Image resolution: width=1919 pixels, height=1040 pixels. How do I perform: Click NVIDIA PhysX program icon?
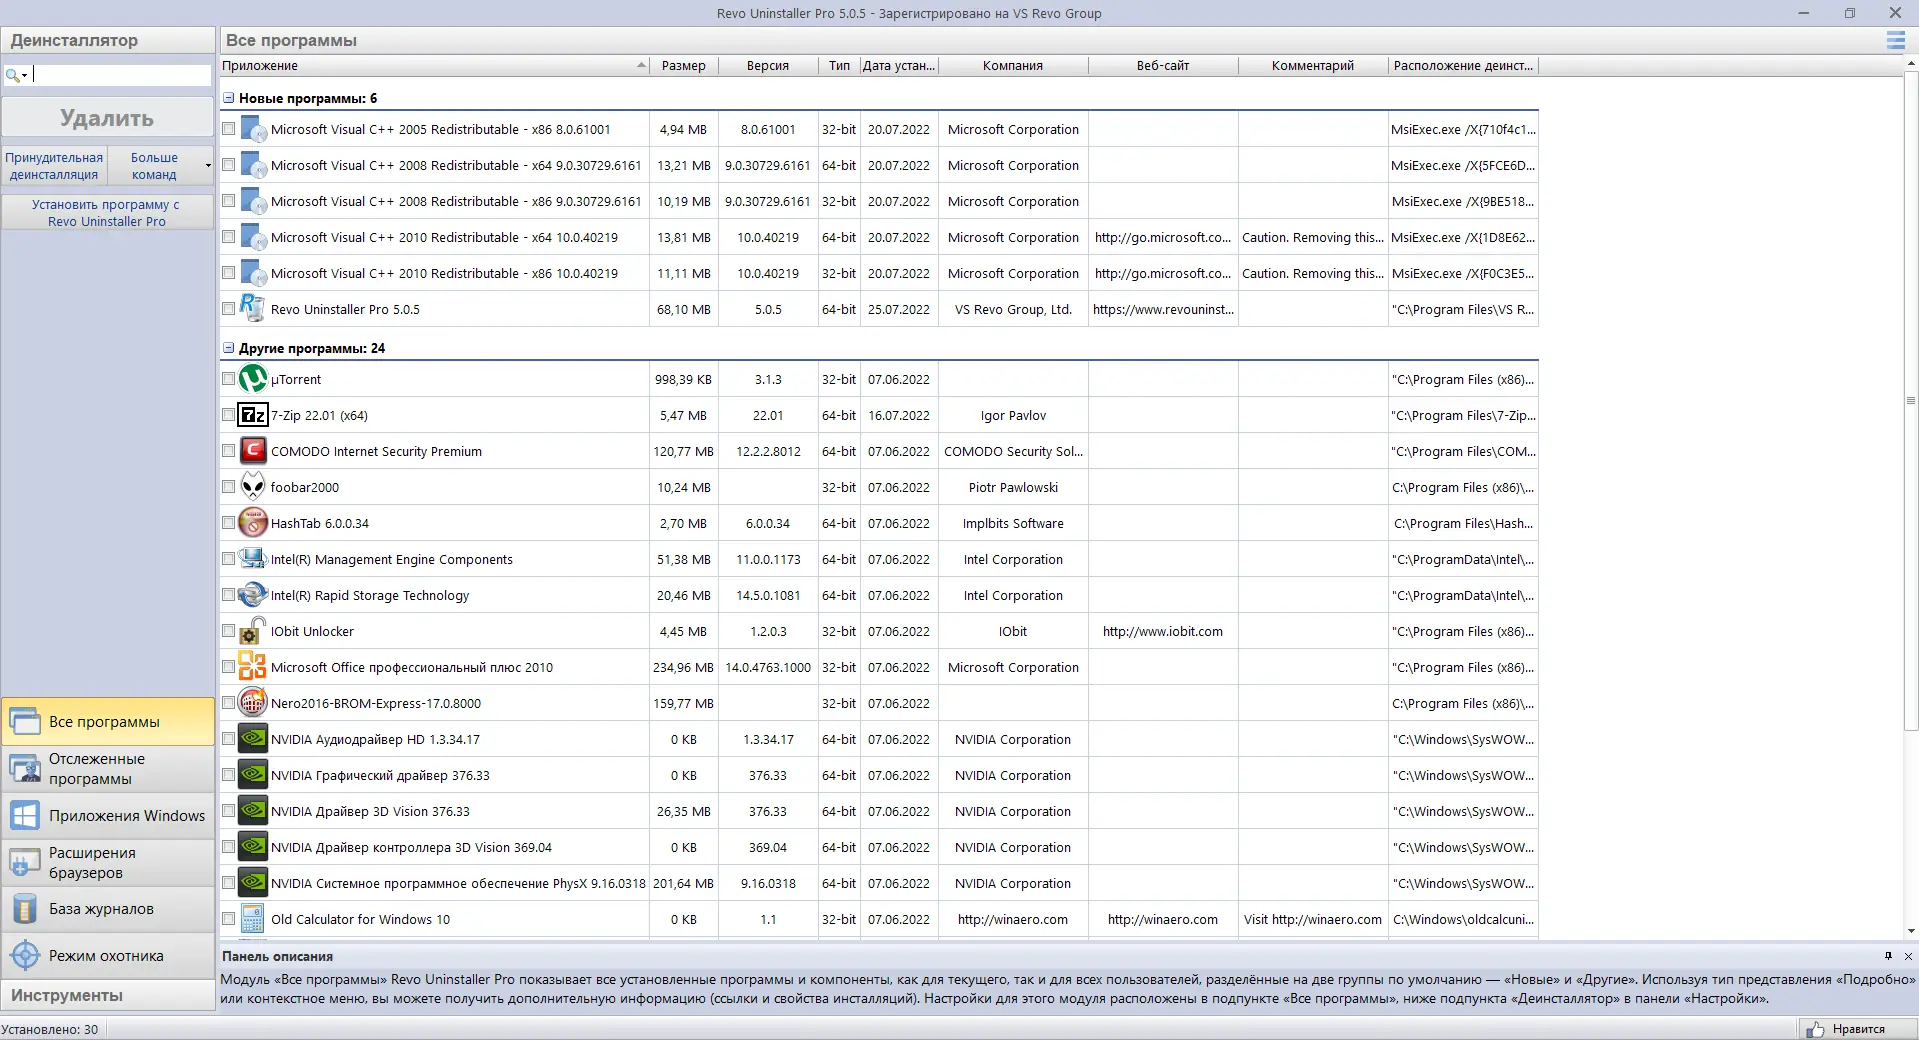pyautogui.click(x=253, y=883)
